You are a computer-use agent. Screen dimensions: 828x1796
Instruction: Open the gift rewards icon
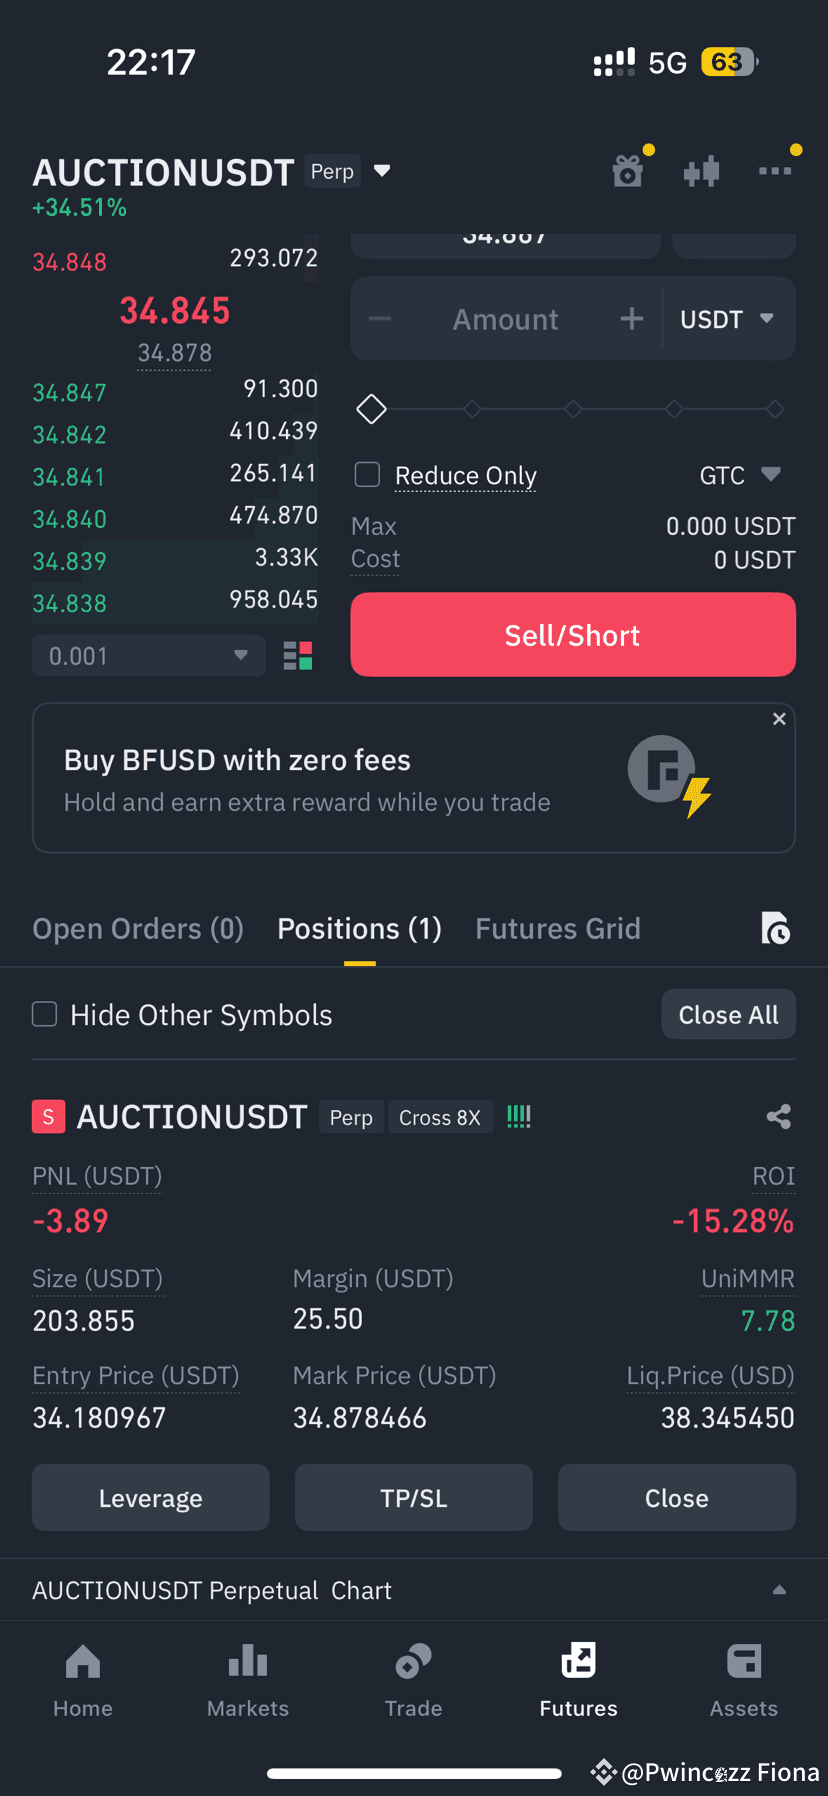[x=628, y=172]
